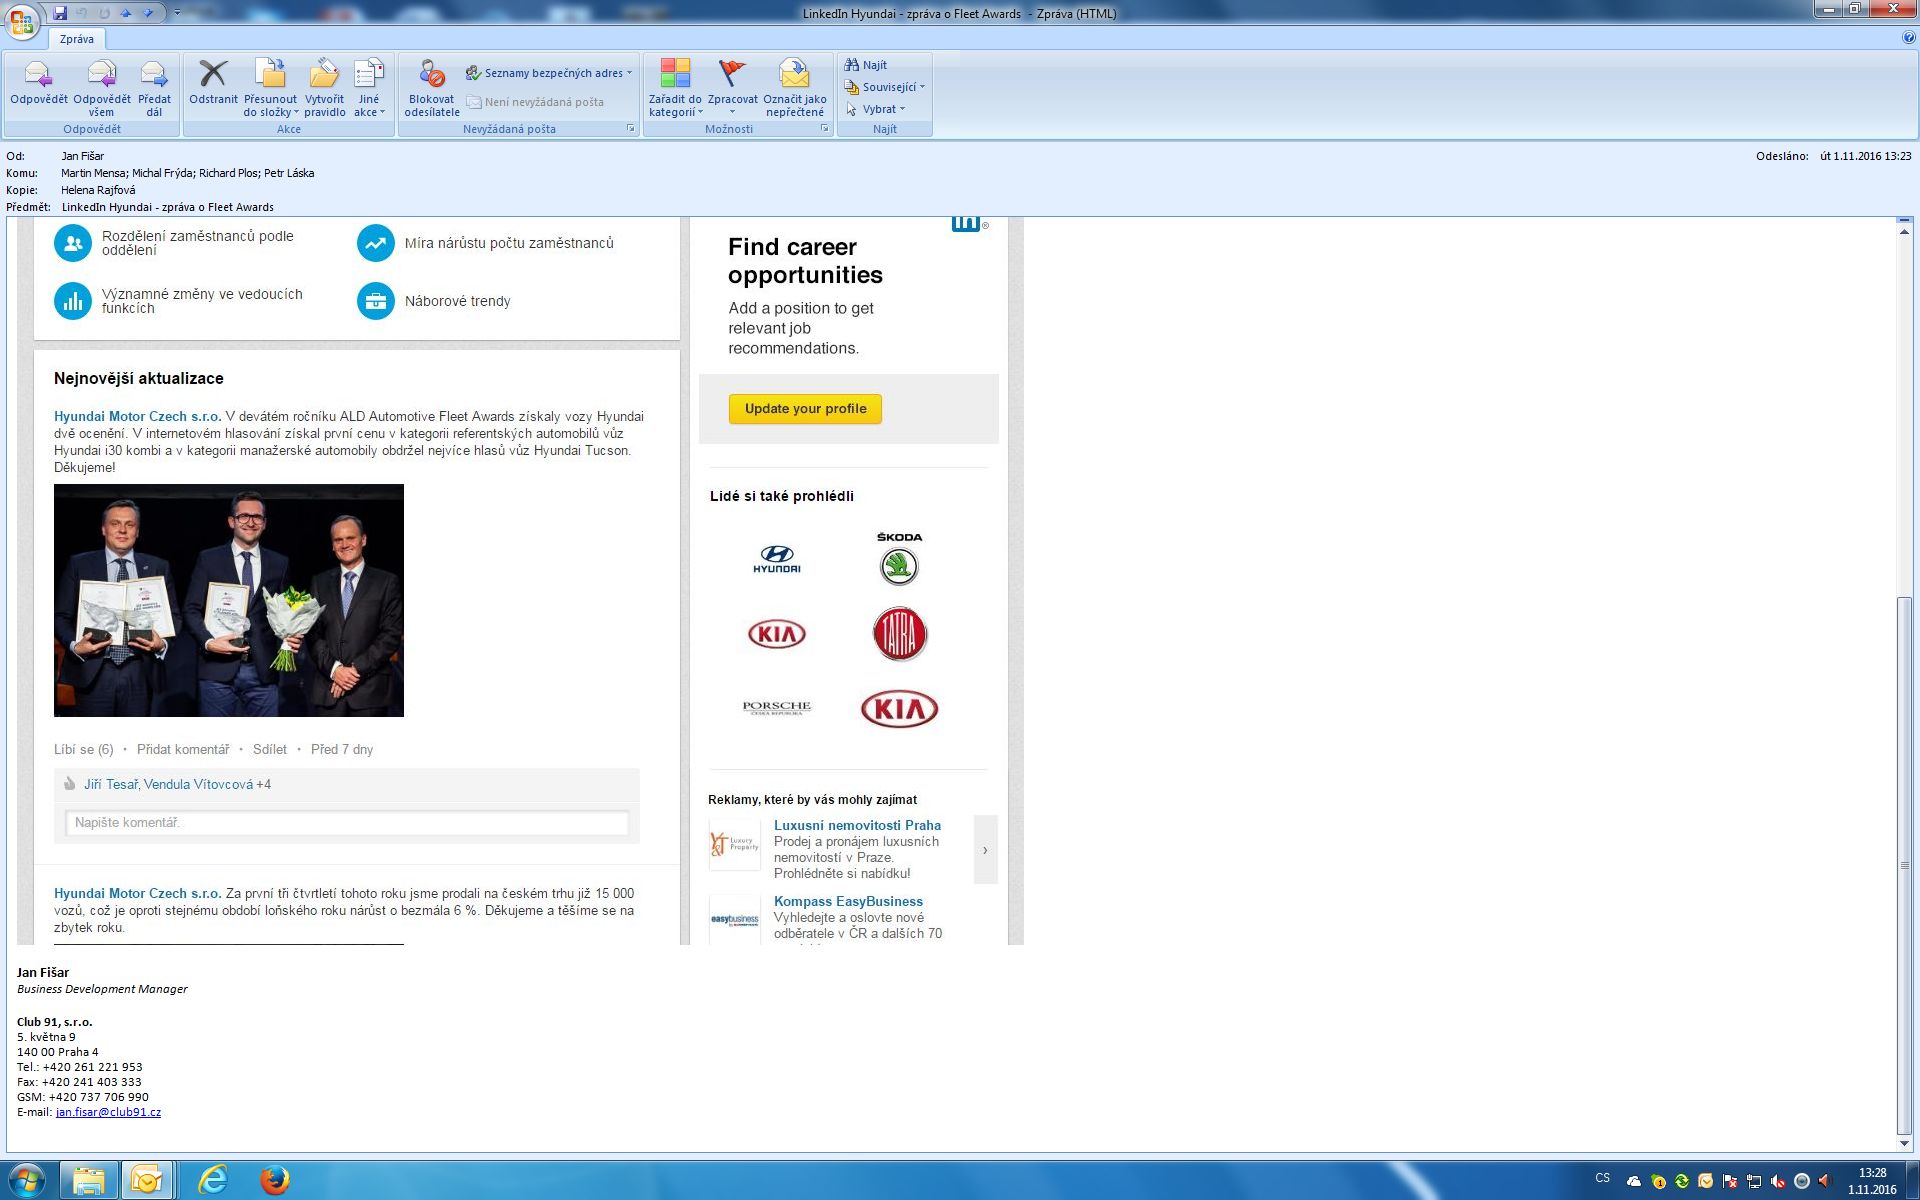Open File Explorer from taskbar

pos(88,1181)
